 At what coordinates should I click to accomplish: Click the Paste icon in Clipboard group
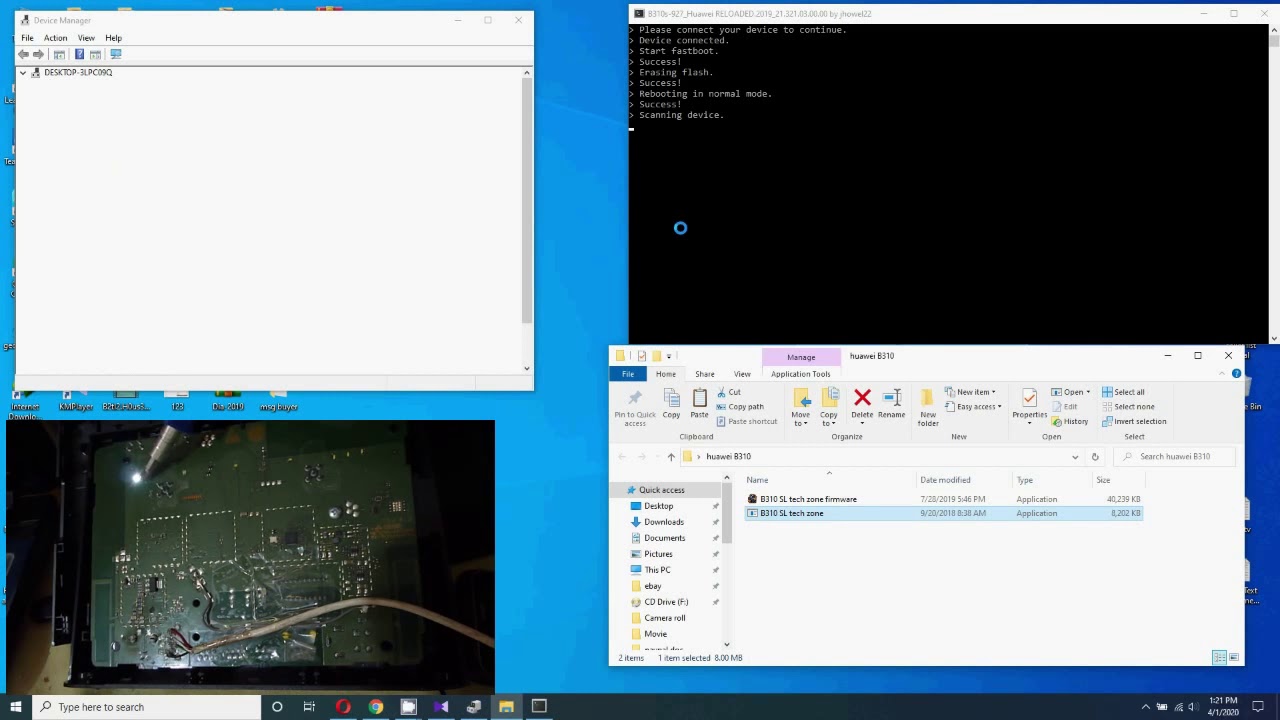coord(699,399)
